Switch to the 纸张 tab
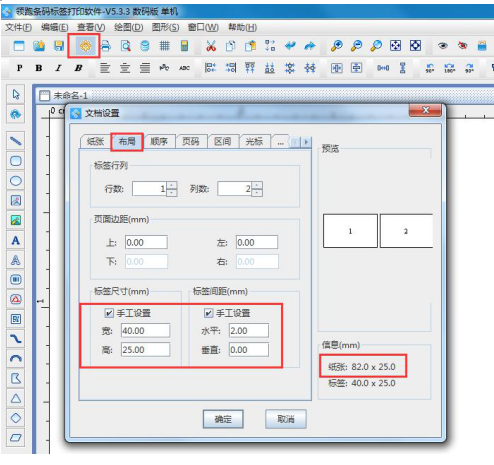Viewport: 494px width, 465px height. pos(95,141)
